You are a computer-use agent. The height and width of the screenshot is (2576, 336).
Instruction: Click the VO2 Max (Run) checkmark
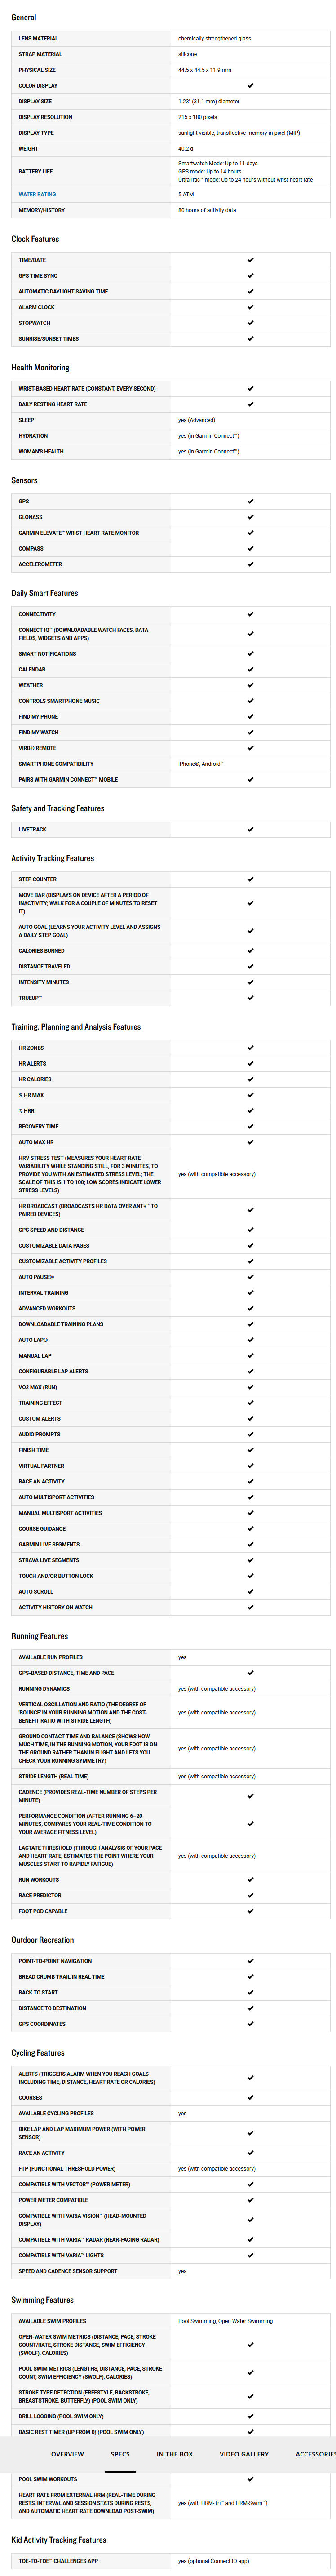pyautogui.click(x=250, y=1387)
